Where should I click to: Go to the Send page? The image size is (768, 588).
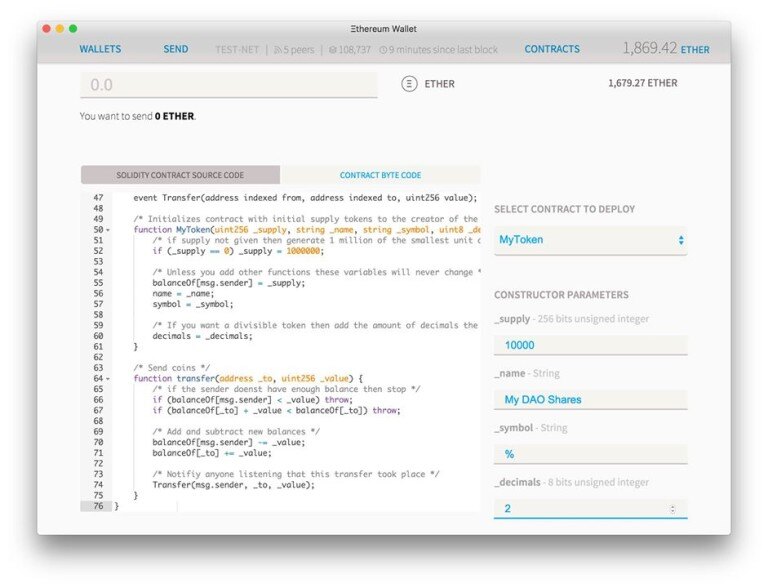175,49
